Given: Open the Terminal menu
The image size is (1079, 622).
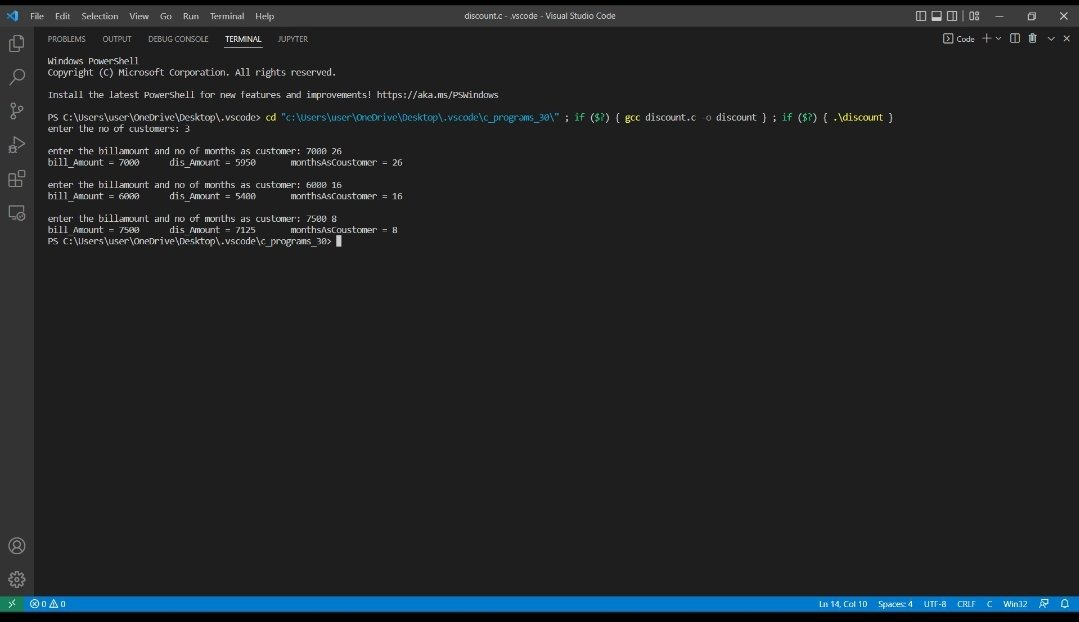Looking at the screenshot, I should (227, 16).
